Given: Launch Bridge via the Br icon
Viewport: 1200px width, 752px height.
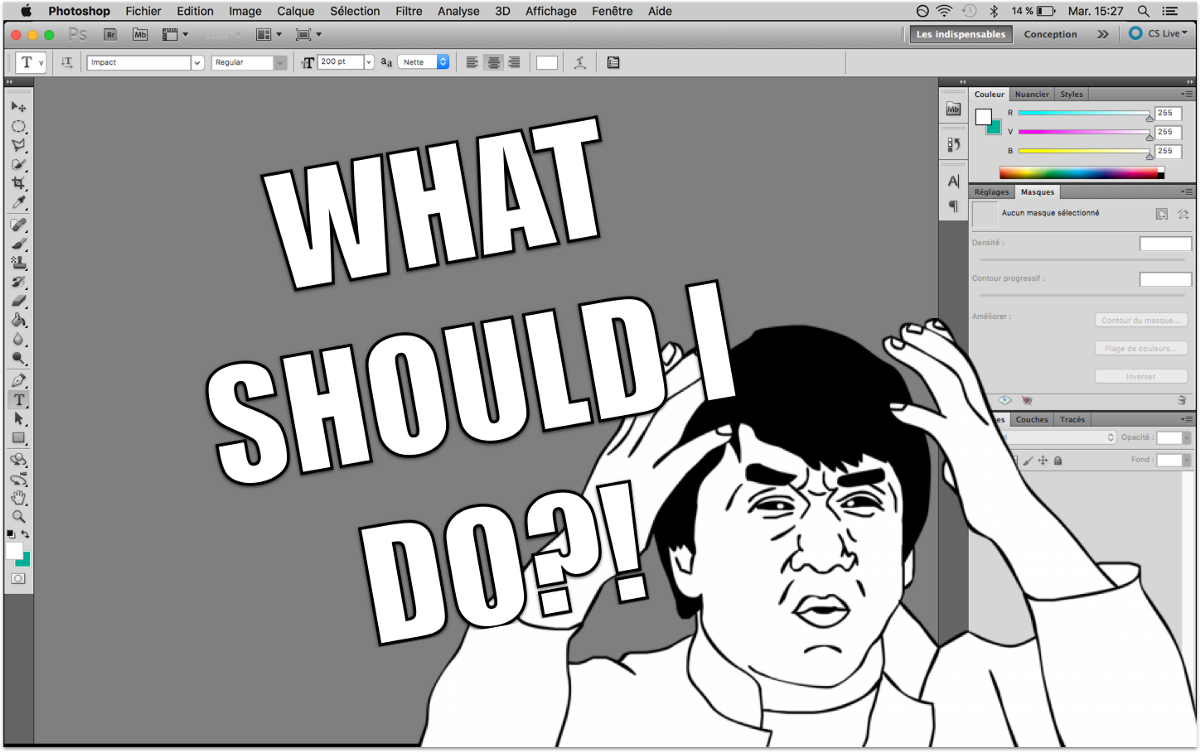Looking at the screenshot, I should (110, 34).
